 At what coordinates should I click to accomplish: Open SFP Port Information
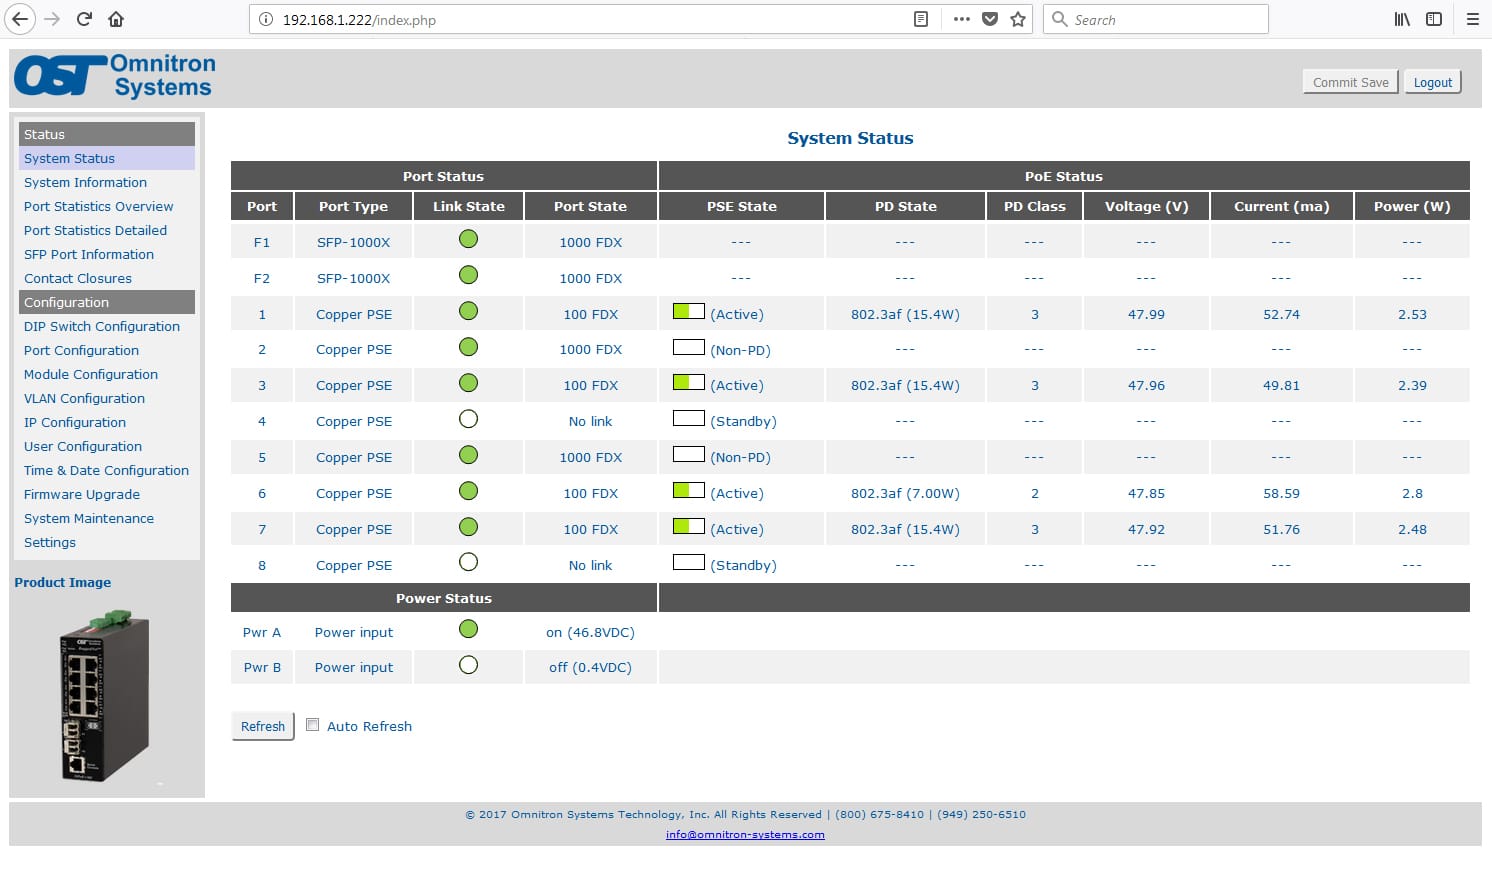click(x=89, y=254)
